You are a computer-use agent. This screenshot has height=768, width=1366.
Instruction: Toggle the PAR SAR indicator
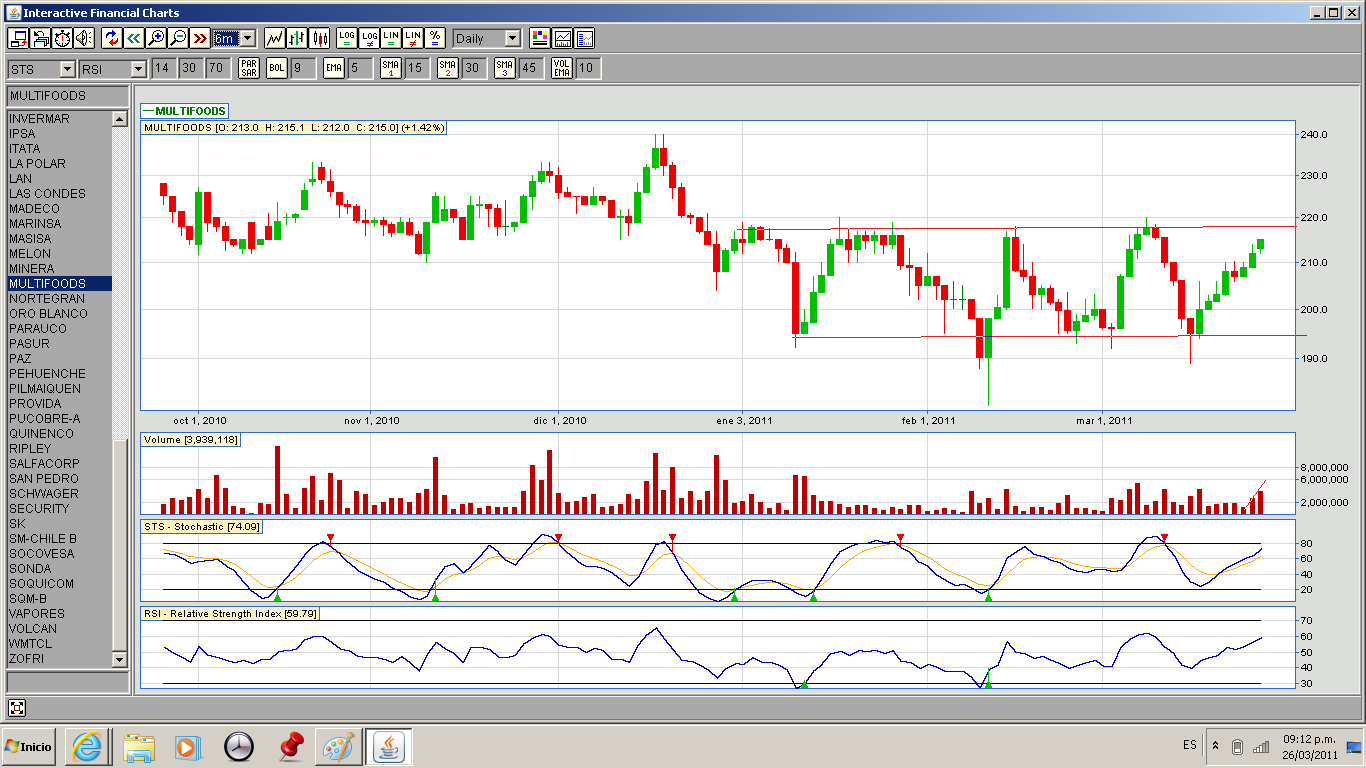pyautogui.click(x=249, y=68)
